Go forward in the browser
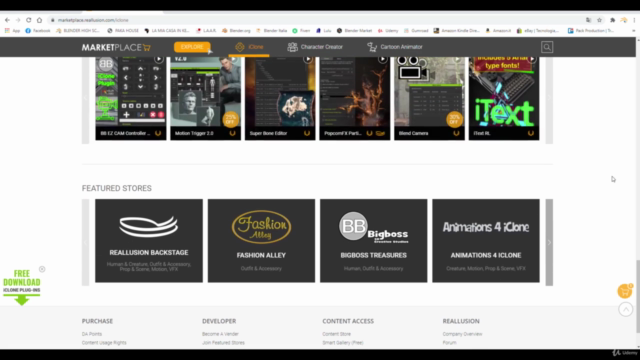This screenshot has width=640, height=360. (x=18, y=20)
